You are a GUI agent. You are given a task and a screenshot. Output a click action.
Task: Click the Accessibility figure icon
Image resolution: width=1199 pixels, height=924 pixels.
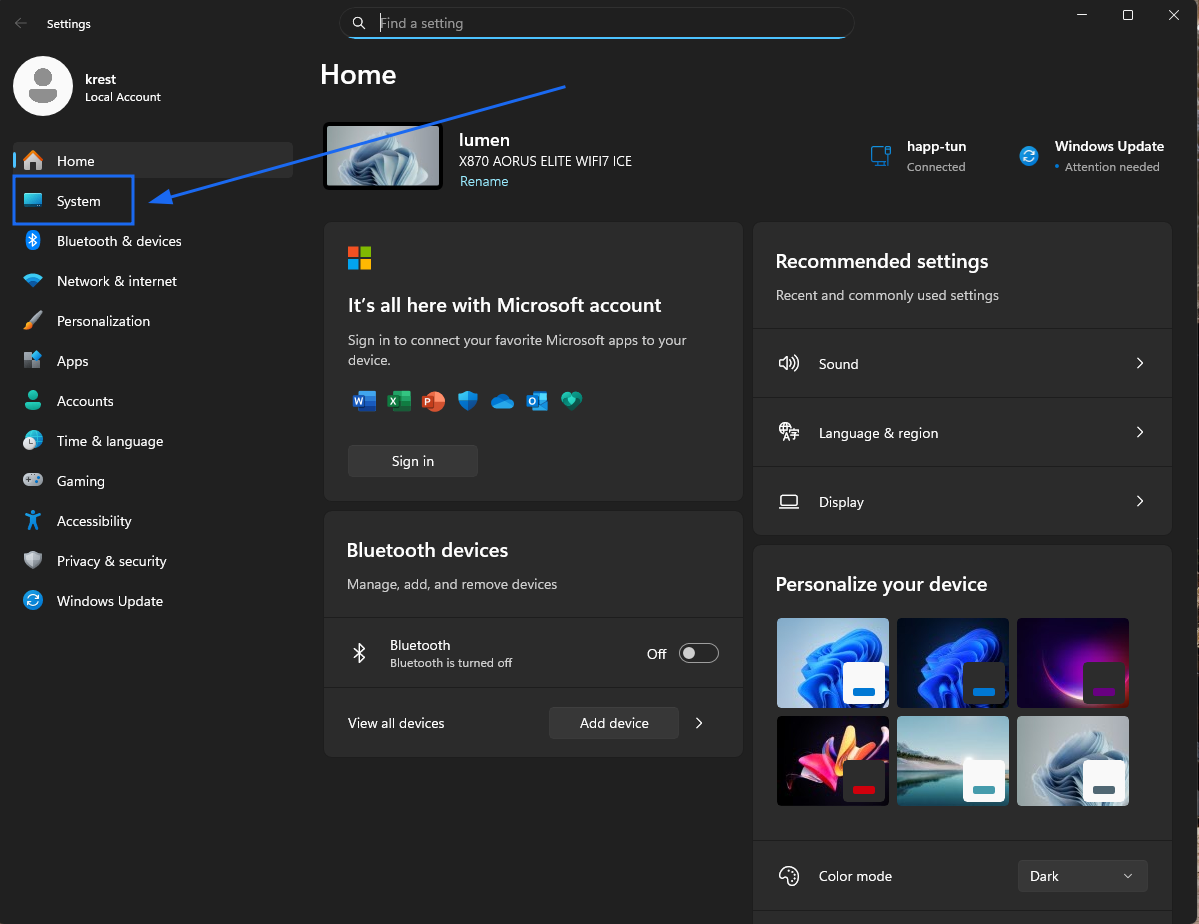coord(33,521)
